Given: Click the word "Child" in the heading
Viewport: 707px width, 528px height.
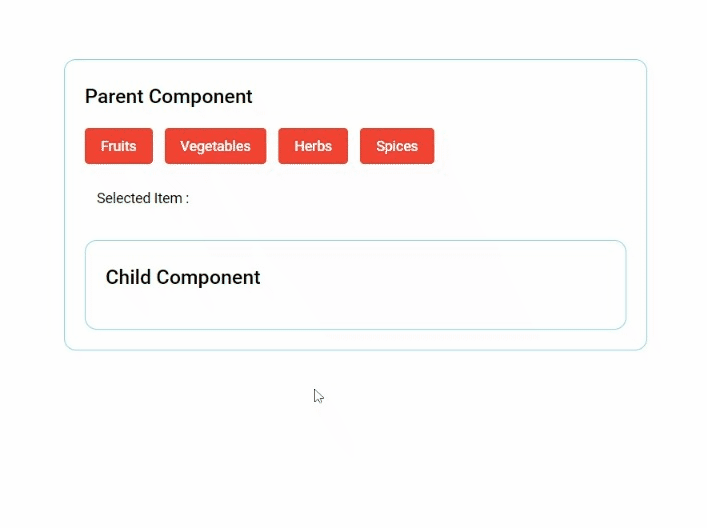Looking at the screenshot, I should [128, 278].
